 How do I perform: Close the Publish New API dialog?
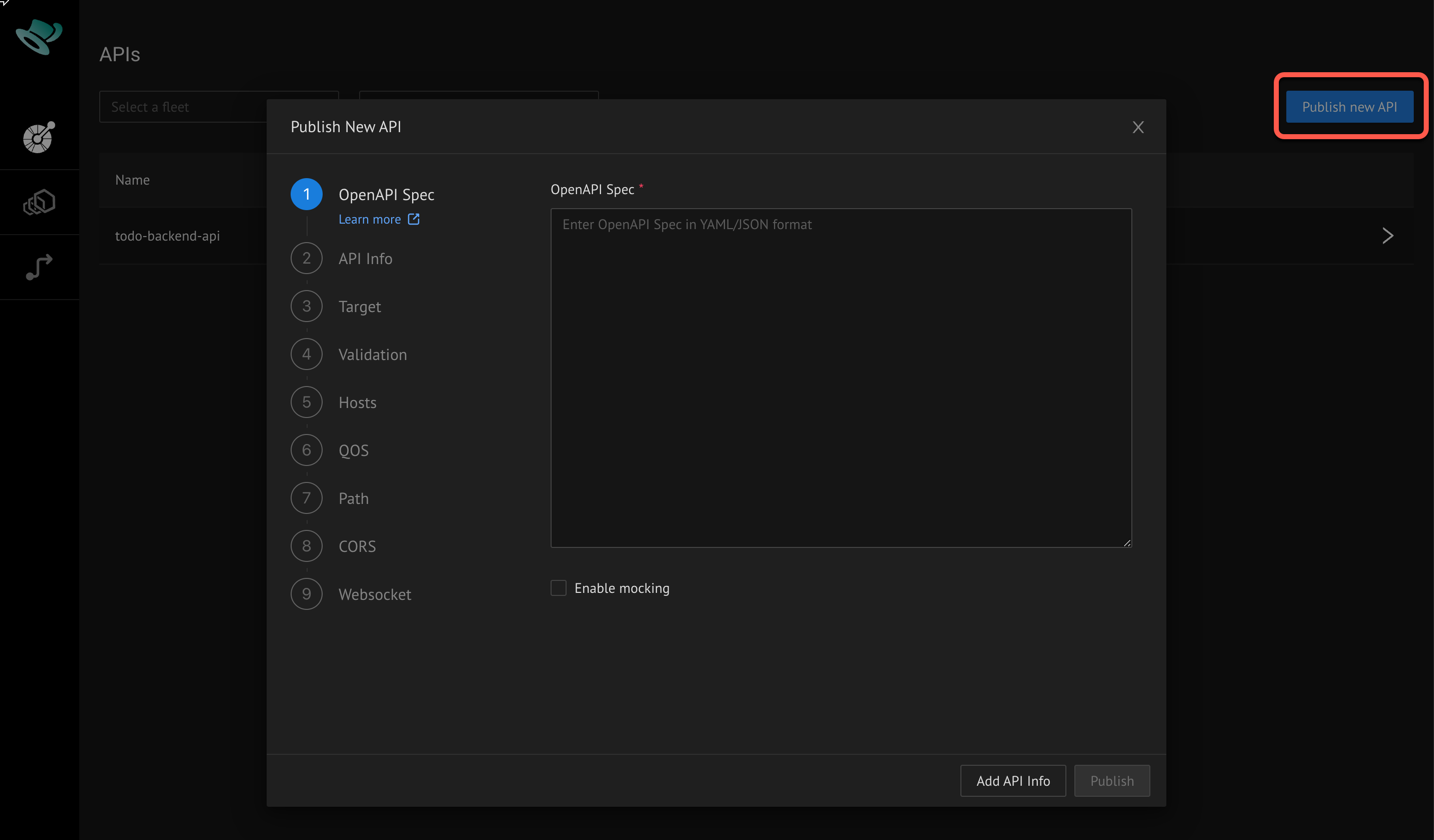point(1138,127)
